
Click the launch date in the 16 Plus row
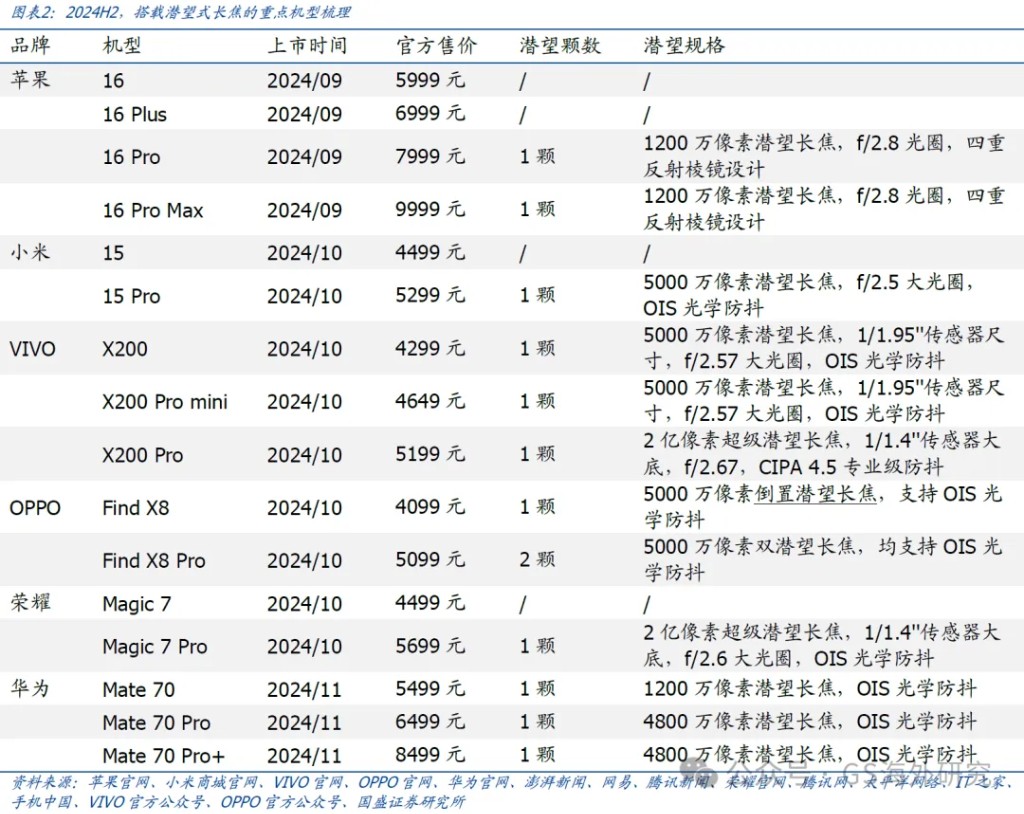(304, 114)
